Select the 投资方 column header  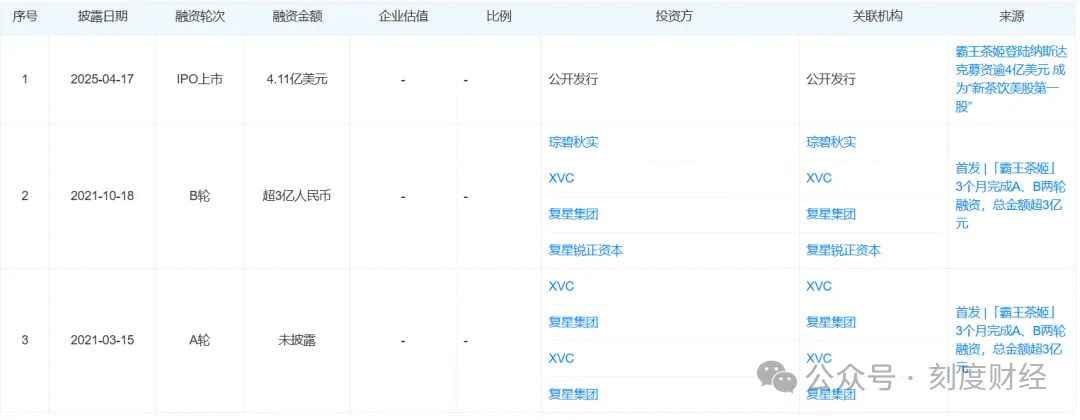[x=674, y=17]
